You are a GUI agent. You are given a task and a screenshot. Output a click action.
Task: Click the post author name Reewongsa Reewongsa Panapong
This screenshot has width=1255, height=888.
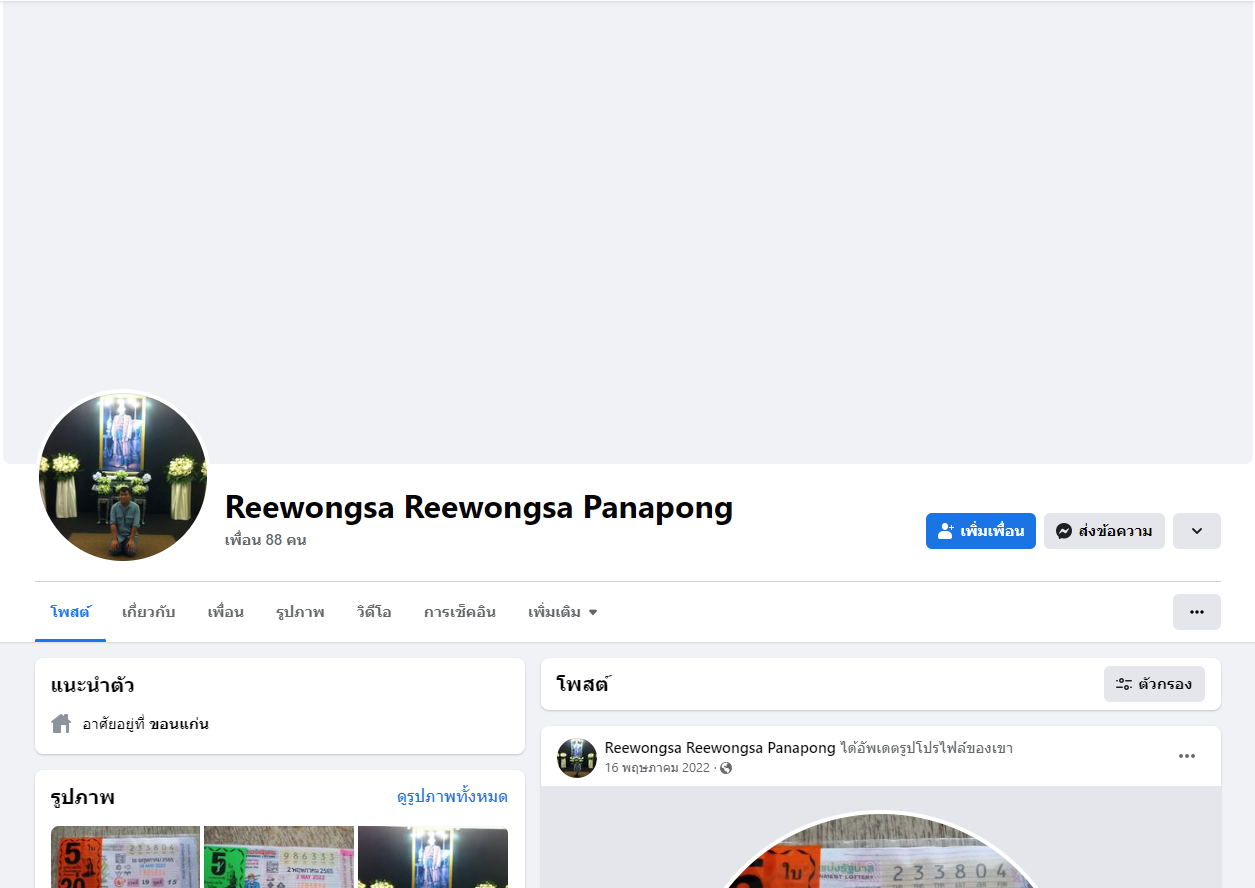tap(720, 748)
